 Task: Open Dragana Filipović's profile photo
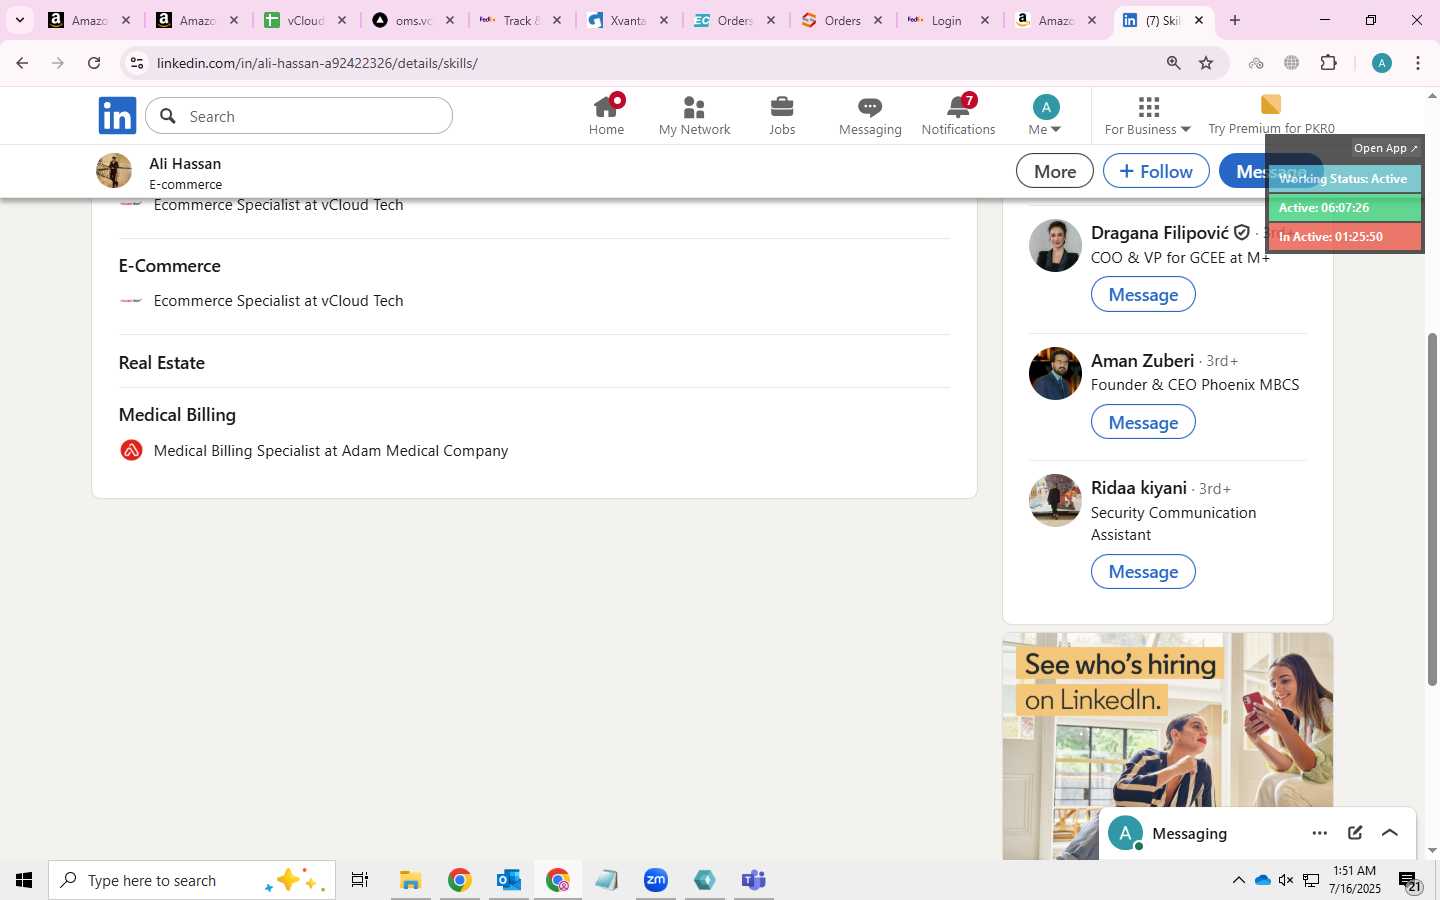[x=1055, y=245]
